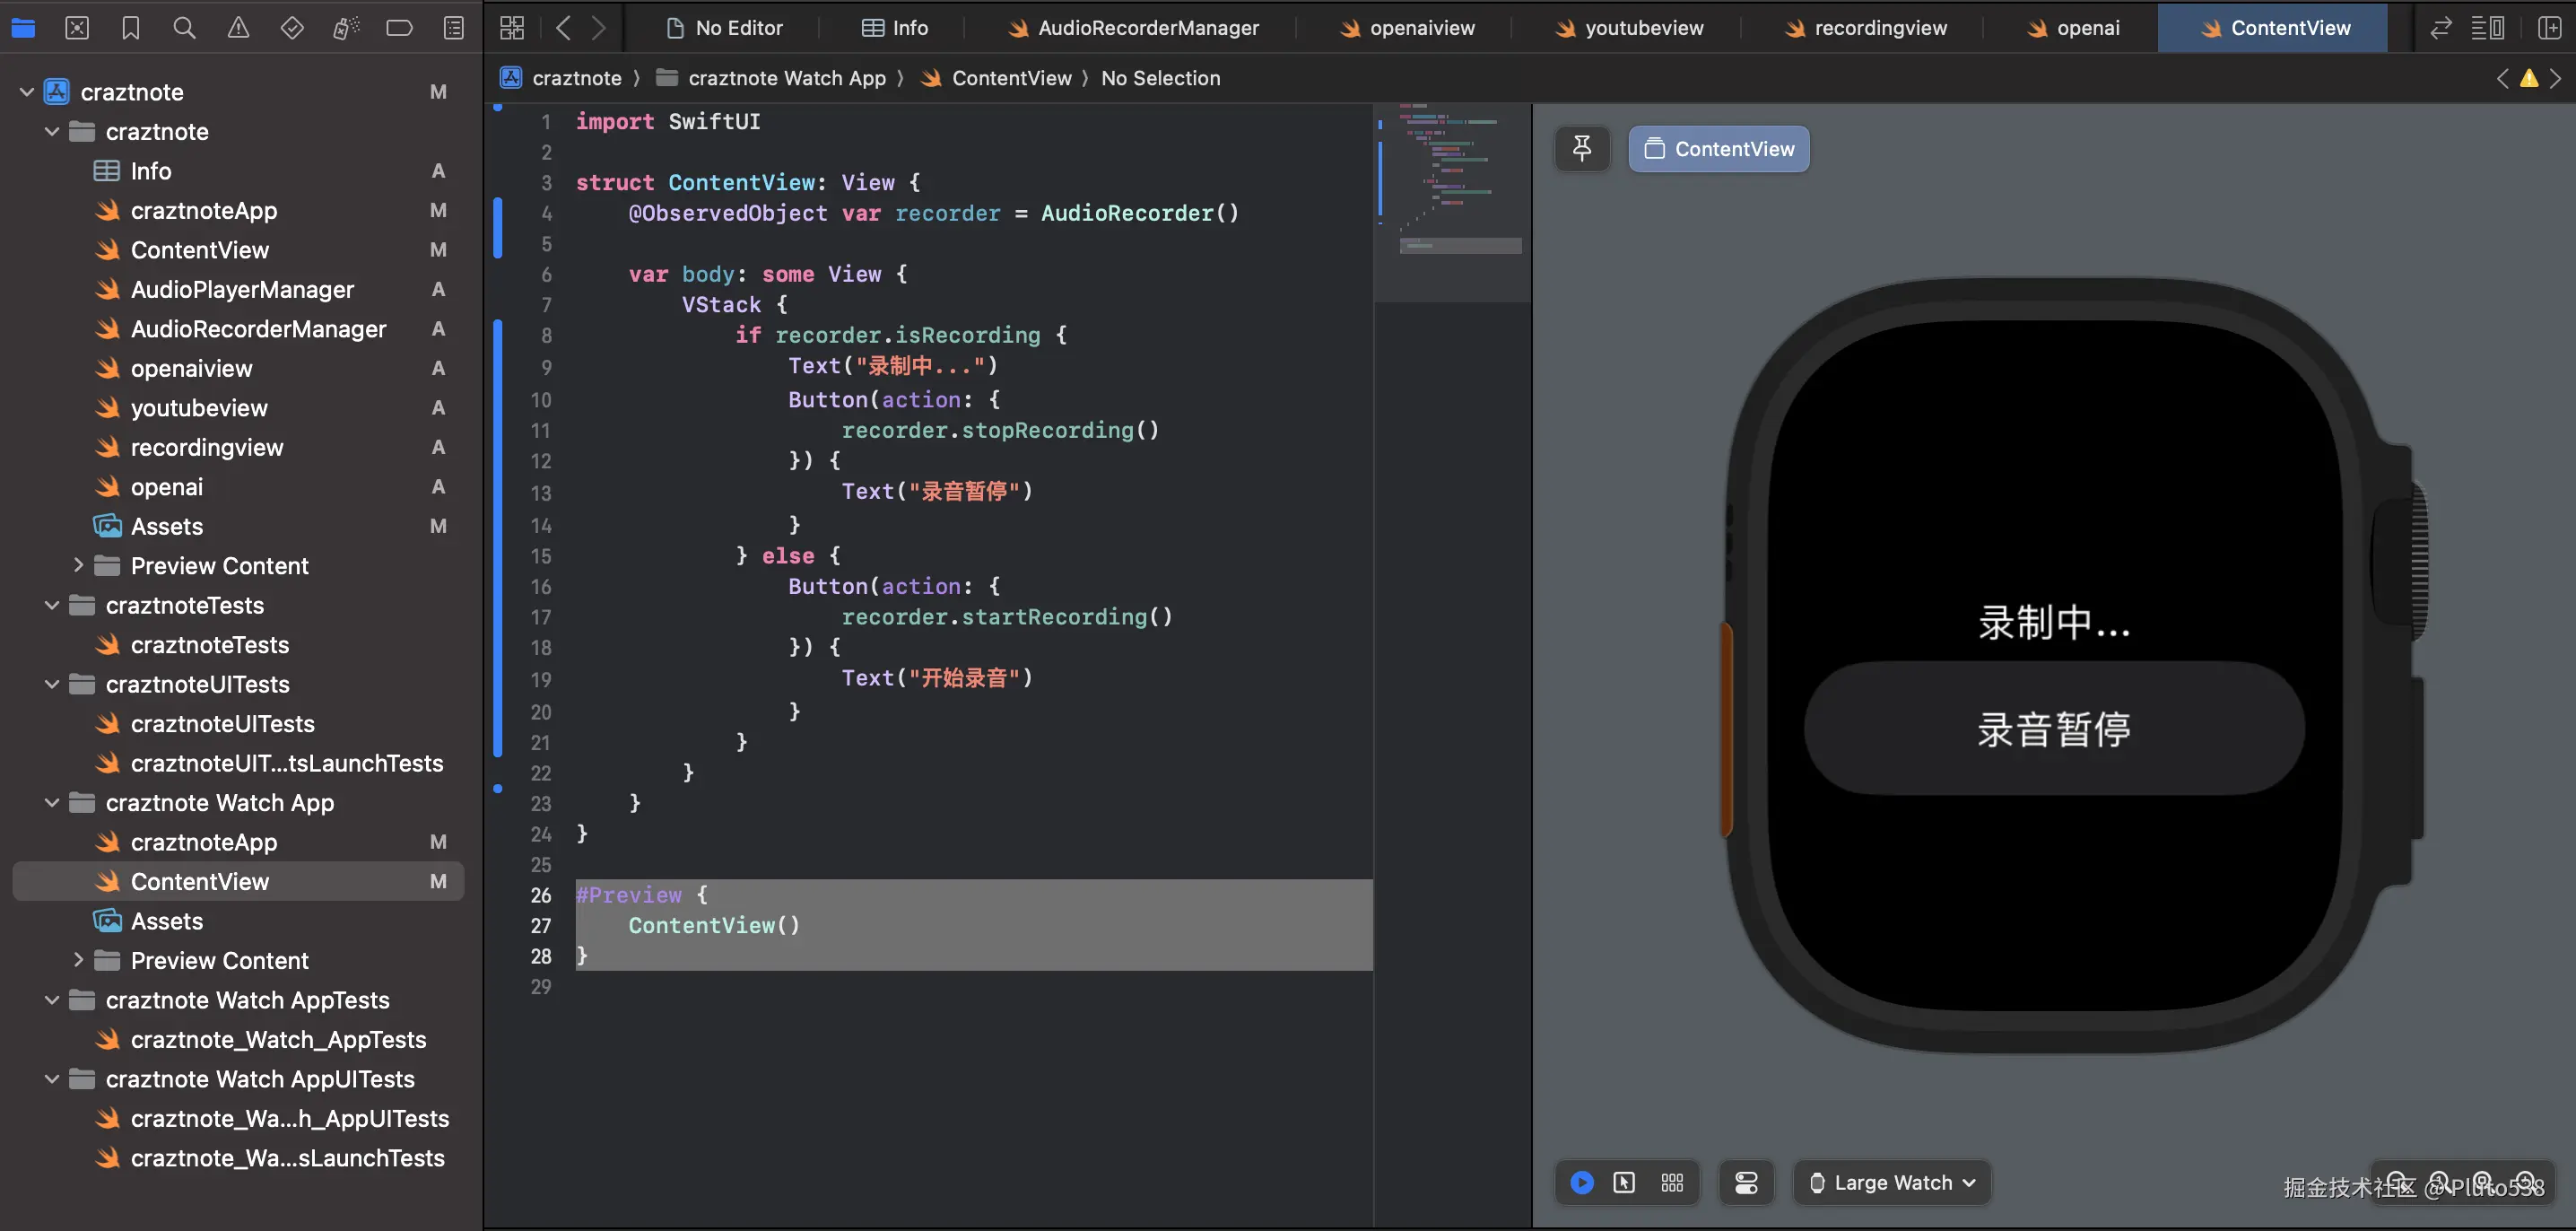This screenshot has width=2576, height=1231.
Task: Collapse the craztnoteUITests group
Action: 52,684
